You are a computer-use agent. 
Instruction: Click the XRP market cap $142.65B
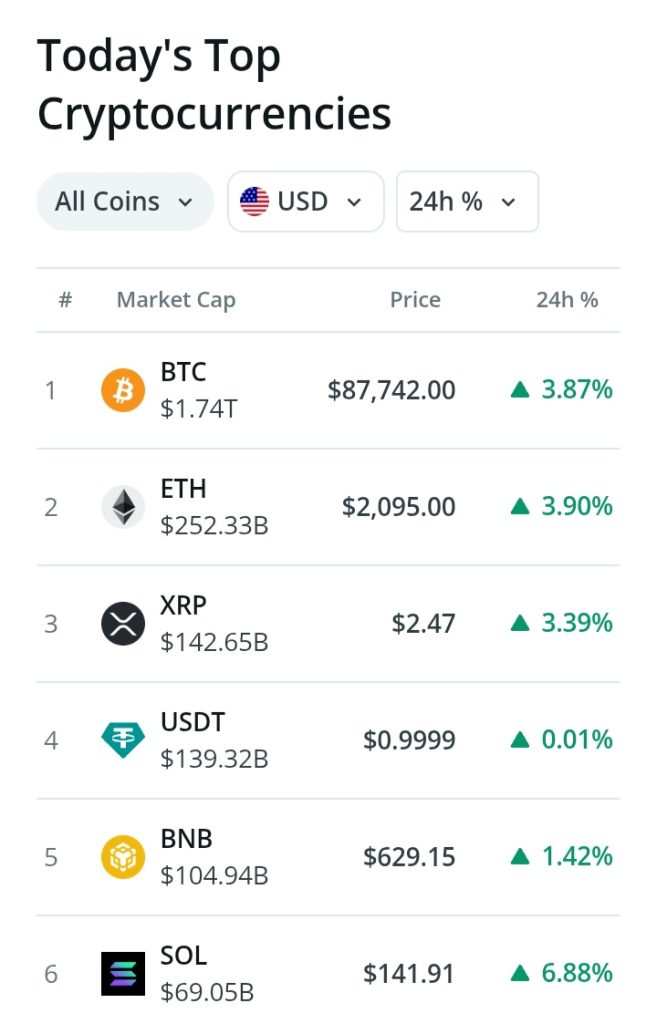point(214,642)
